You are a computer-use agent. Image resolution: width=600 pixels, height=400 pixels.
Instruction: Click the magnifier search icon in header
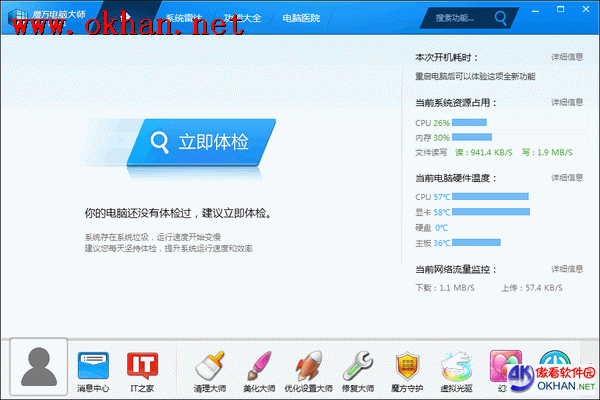pyautogui.click(x=500, y=18)
